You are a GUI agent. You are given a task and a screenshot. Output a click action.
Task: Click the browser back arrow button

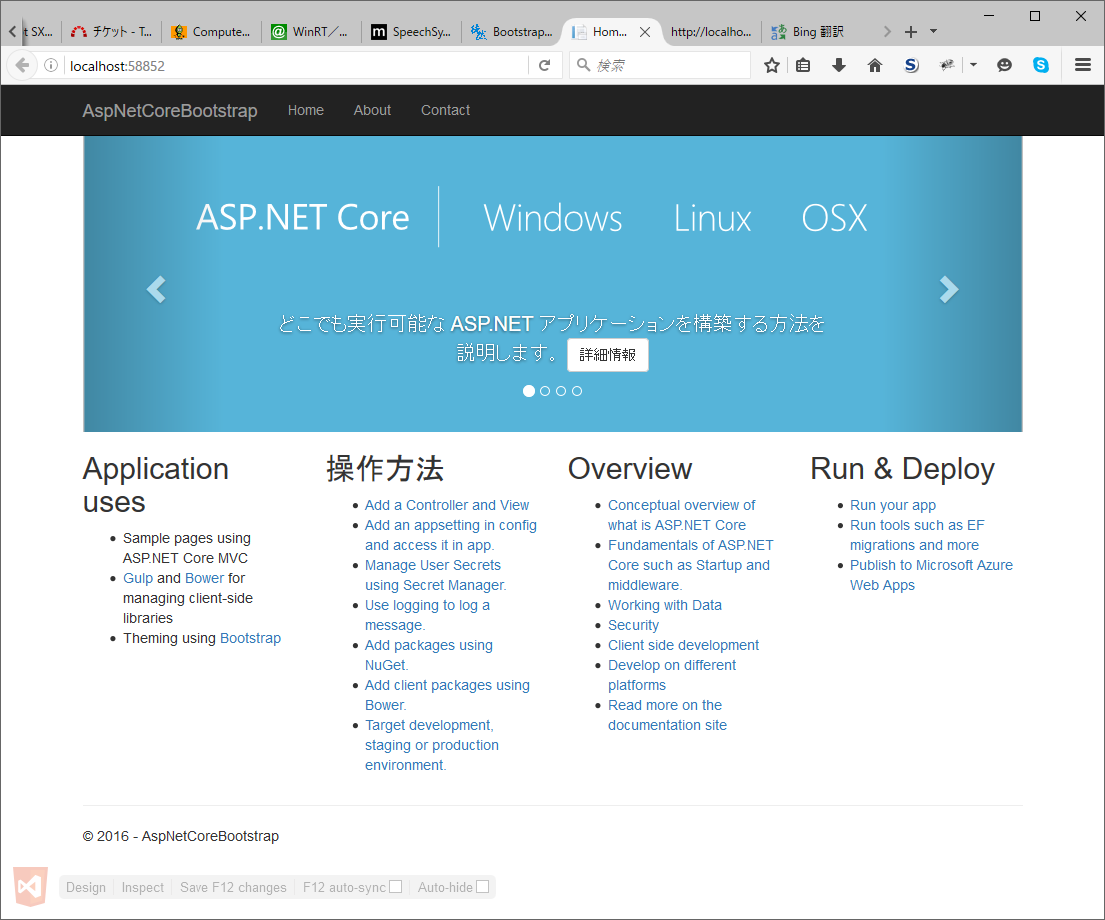point(22,66)
